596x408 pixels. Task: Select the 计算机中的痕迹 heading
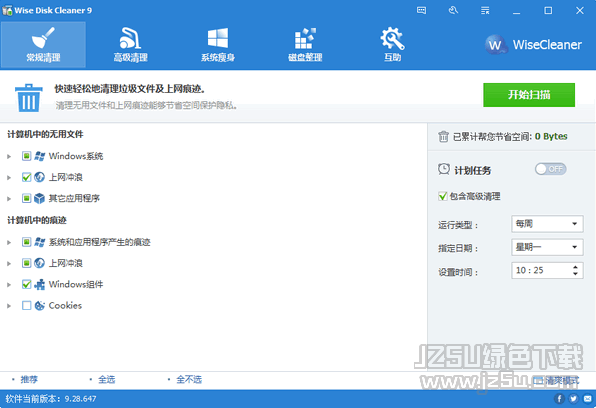tap(37, 220)
